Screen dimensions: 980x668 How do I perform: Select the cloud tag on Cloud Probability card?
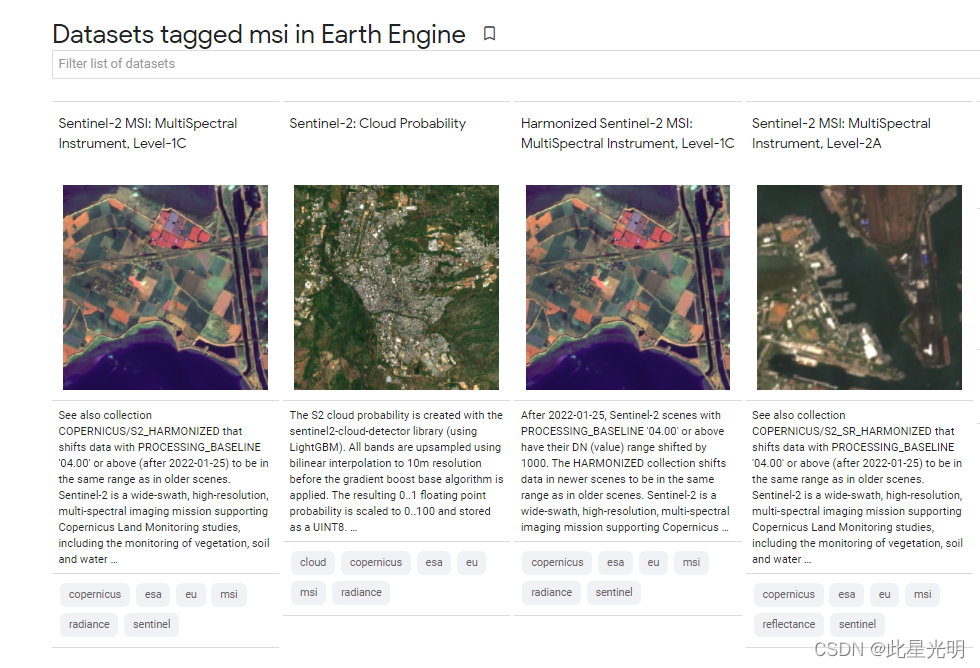coord(312,562)
